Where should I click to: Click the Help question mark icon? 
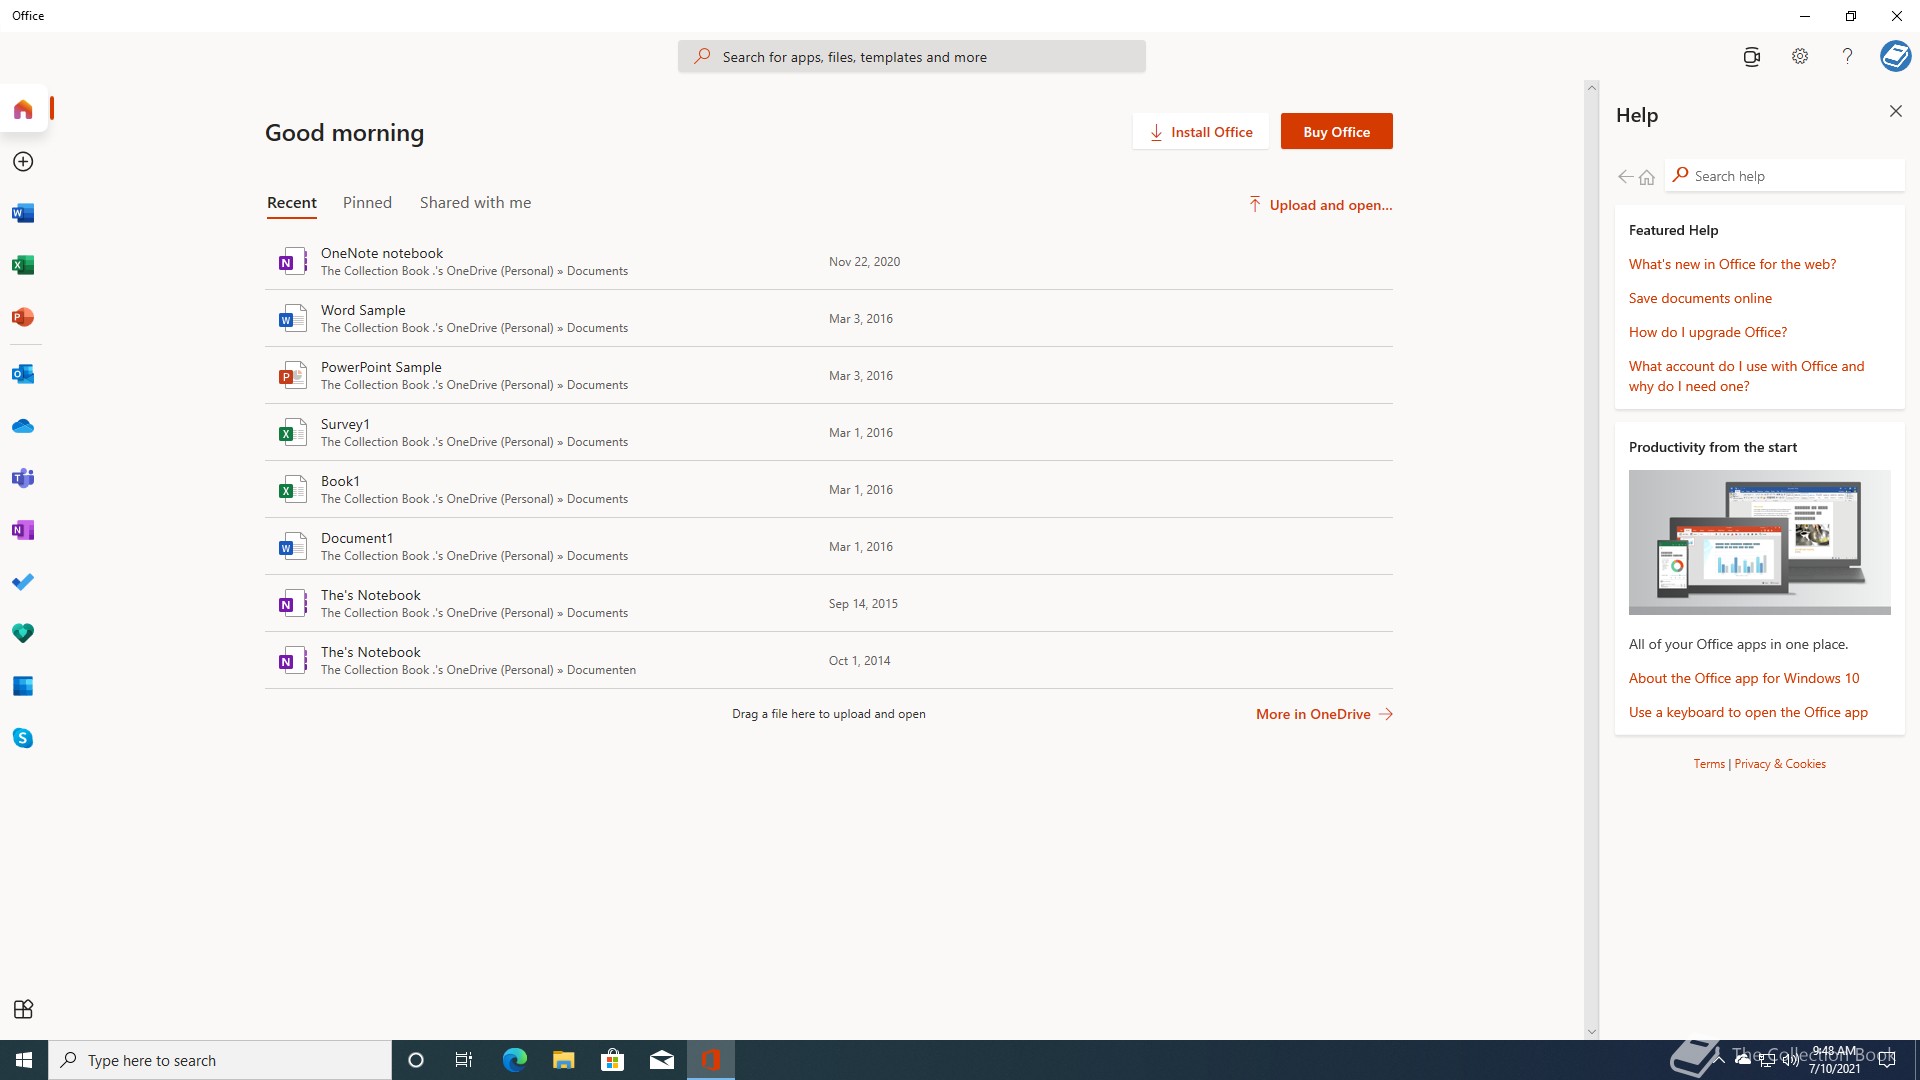[1847, 57]
